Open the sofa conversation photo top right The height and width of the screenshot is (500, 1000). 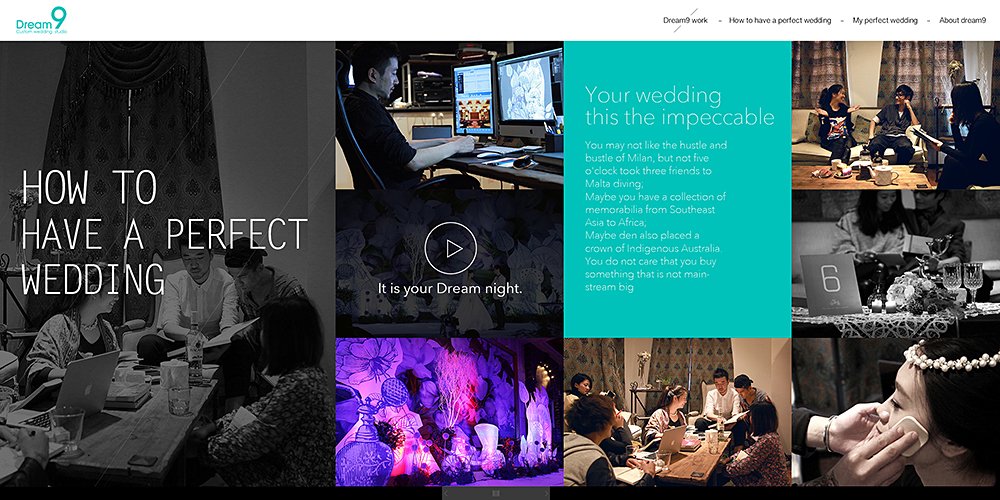[896, 115]
